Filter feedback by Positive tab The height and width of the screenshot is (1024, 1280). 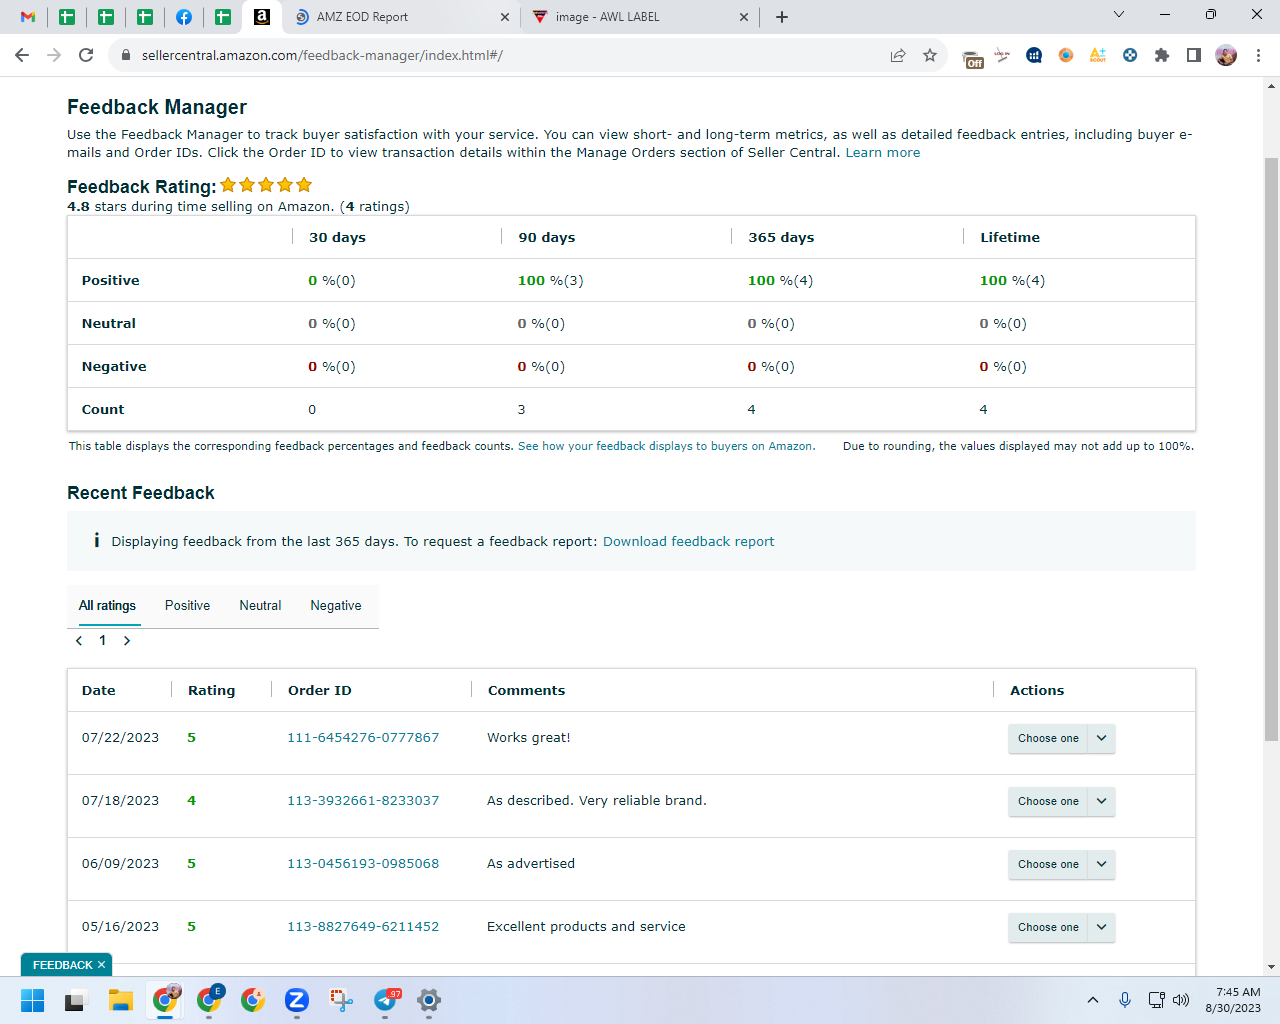187,606
